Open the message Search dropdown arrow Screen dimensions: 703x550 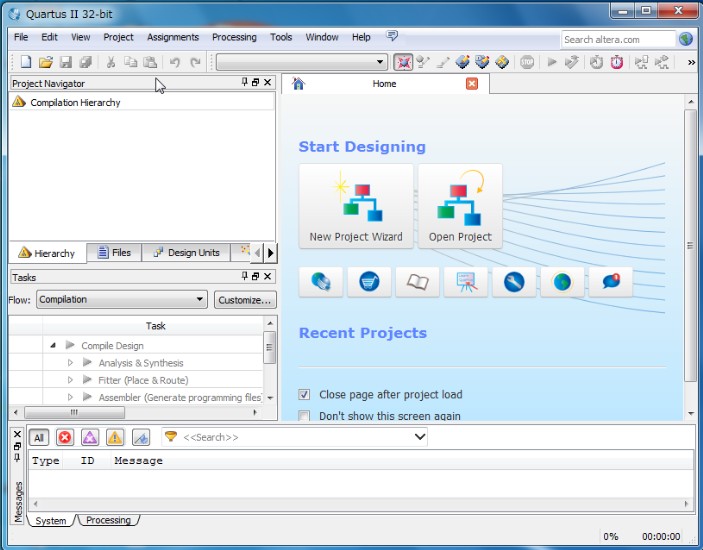420,437
